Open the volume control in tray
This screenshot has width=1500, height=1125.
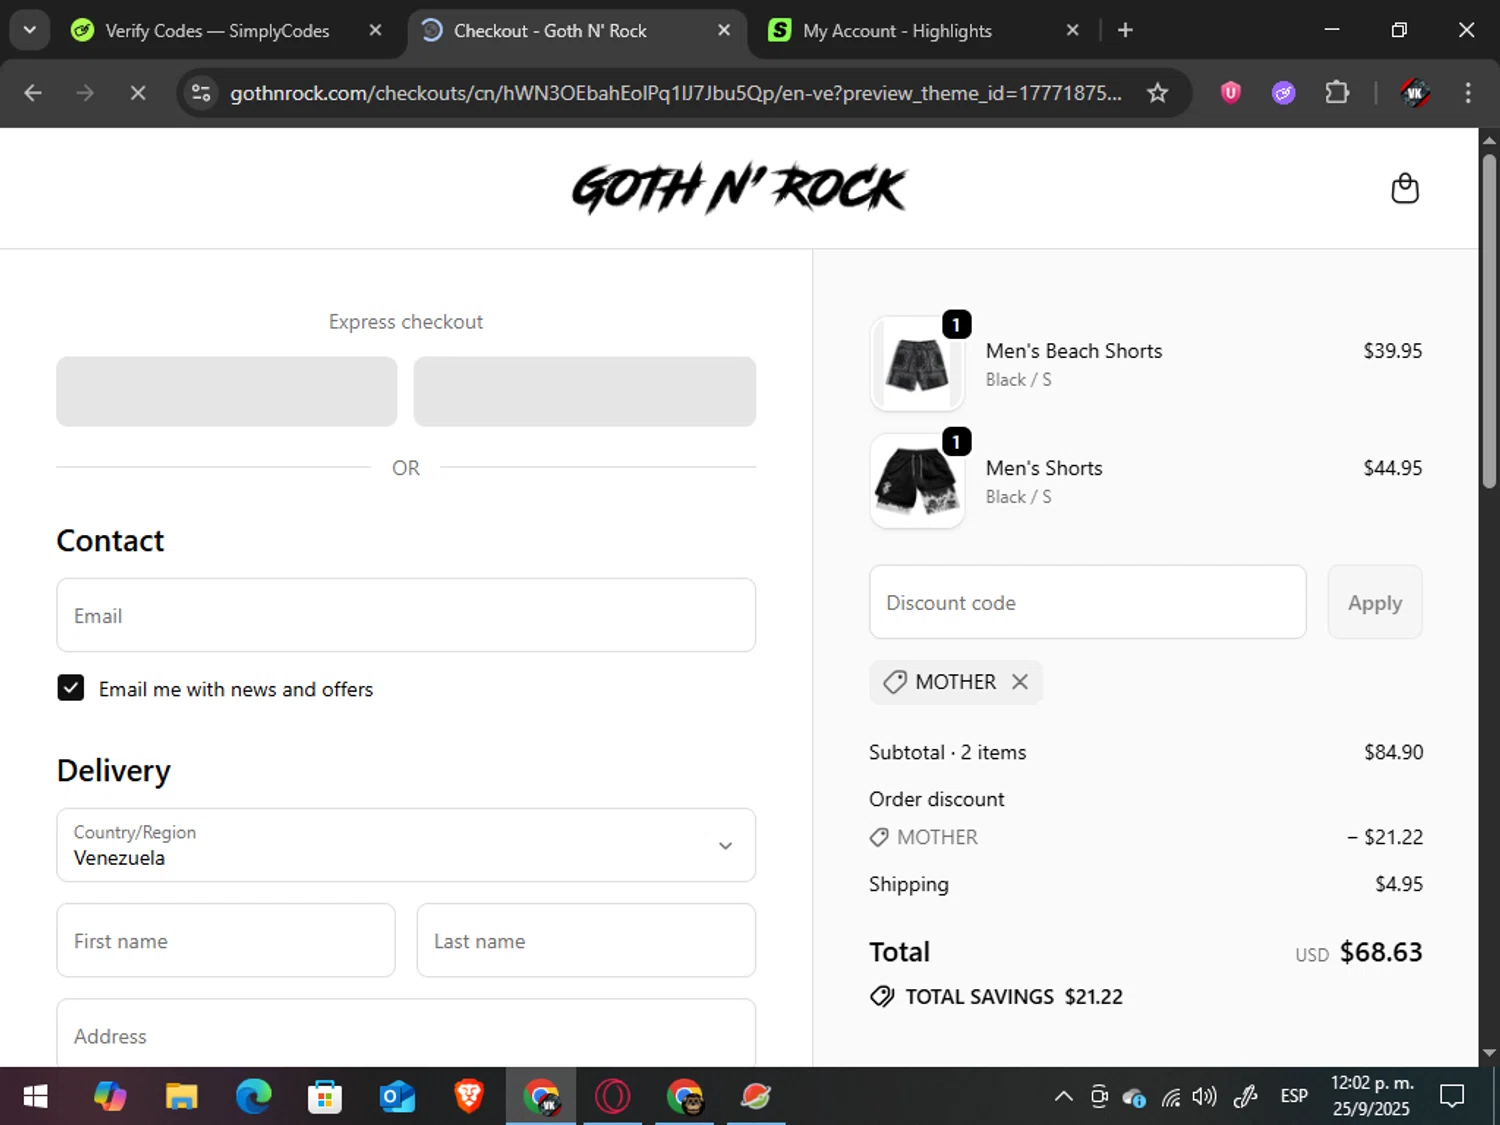[1205, 1096]
